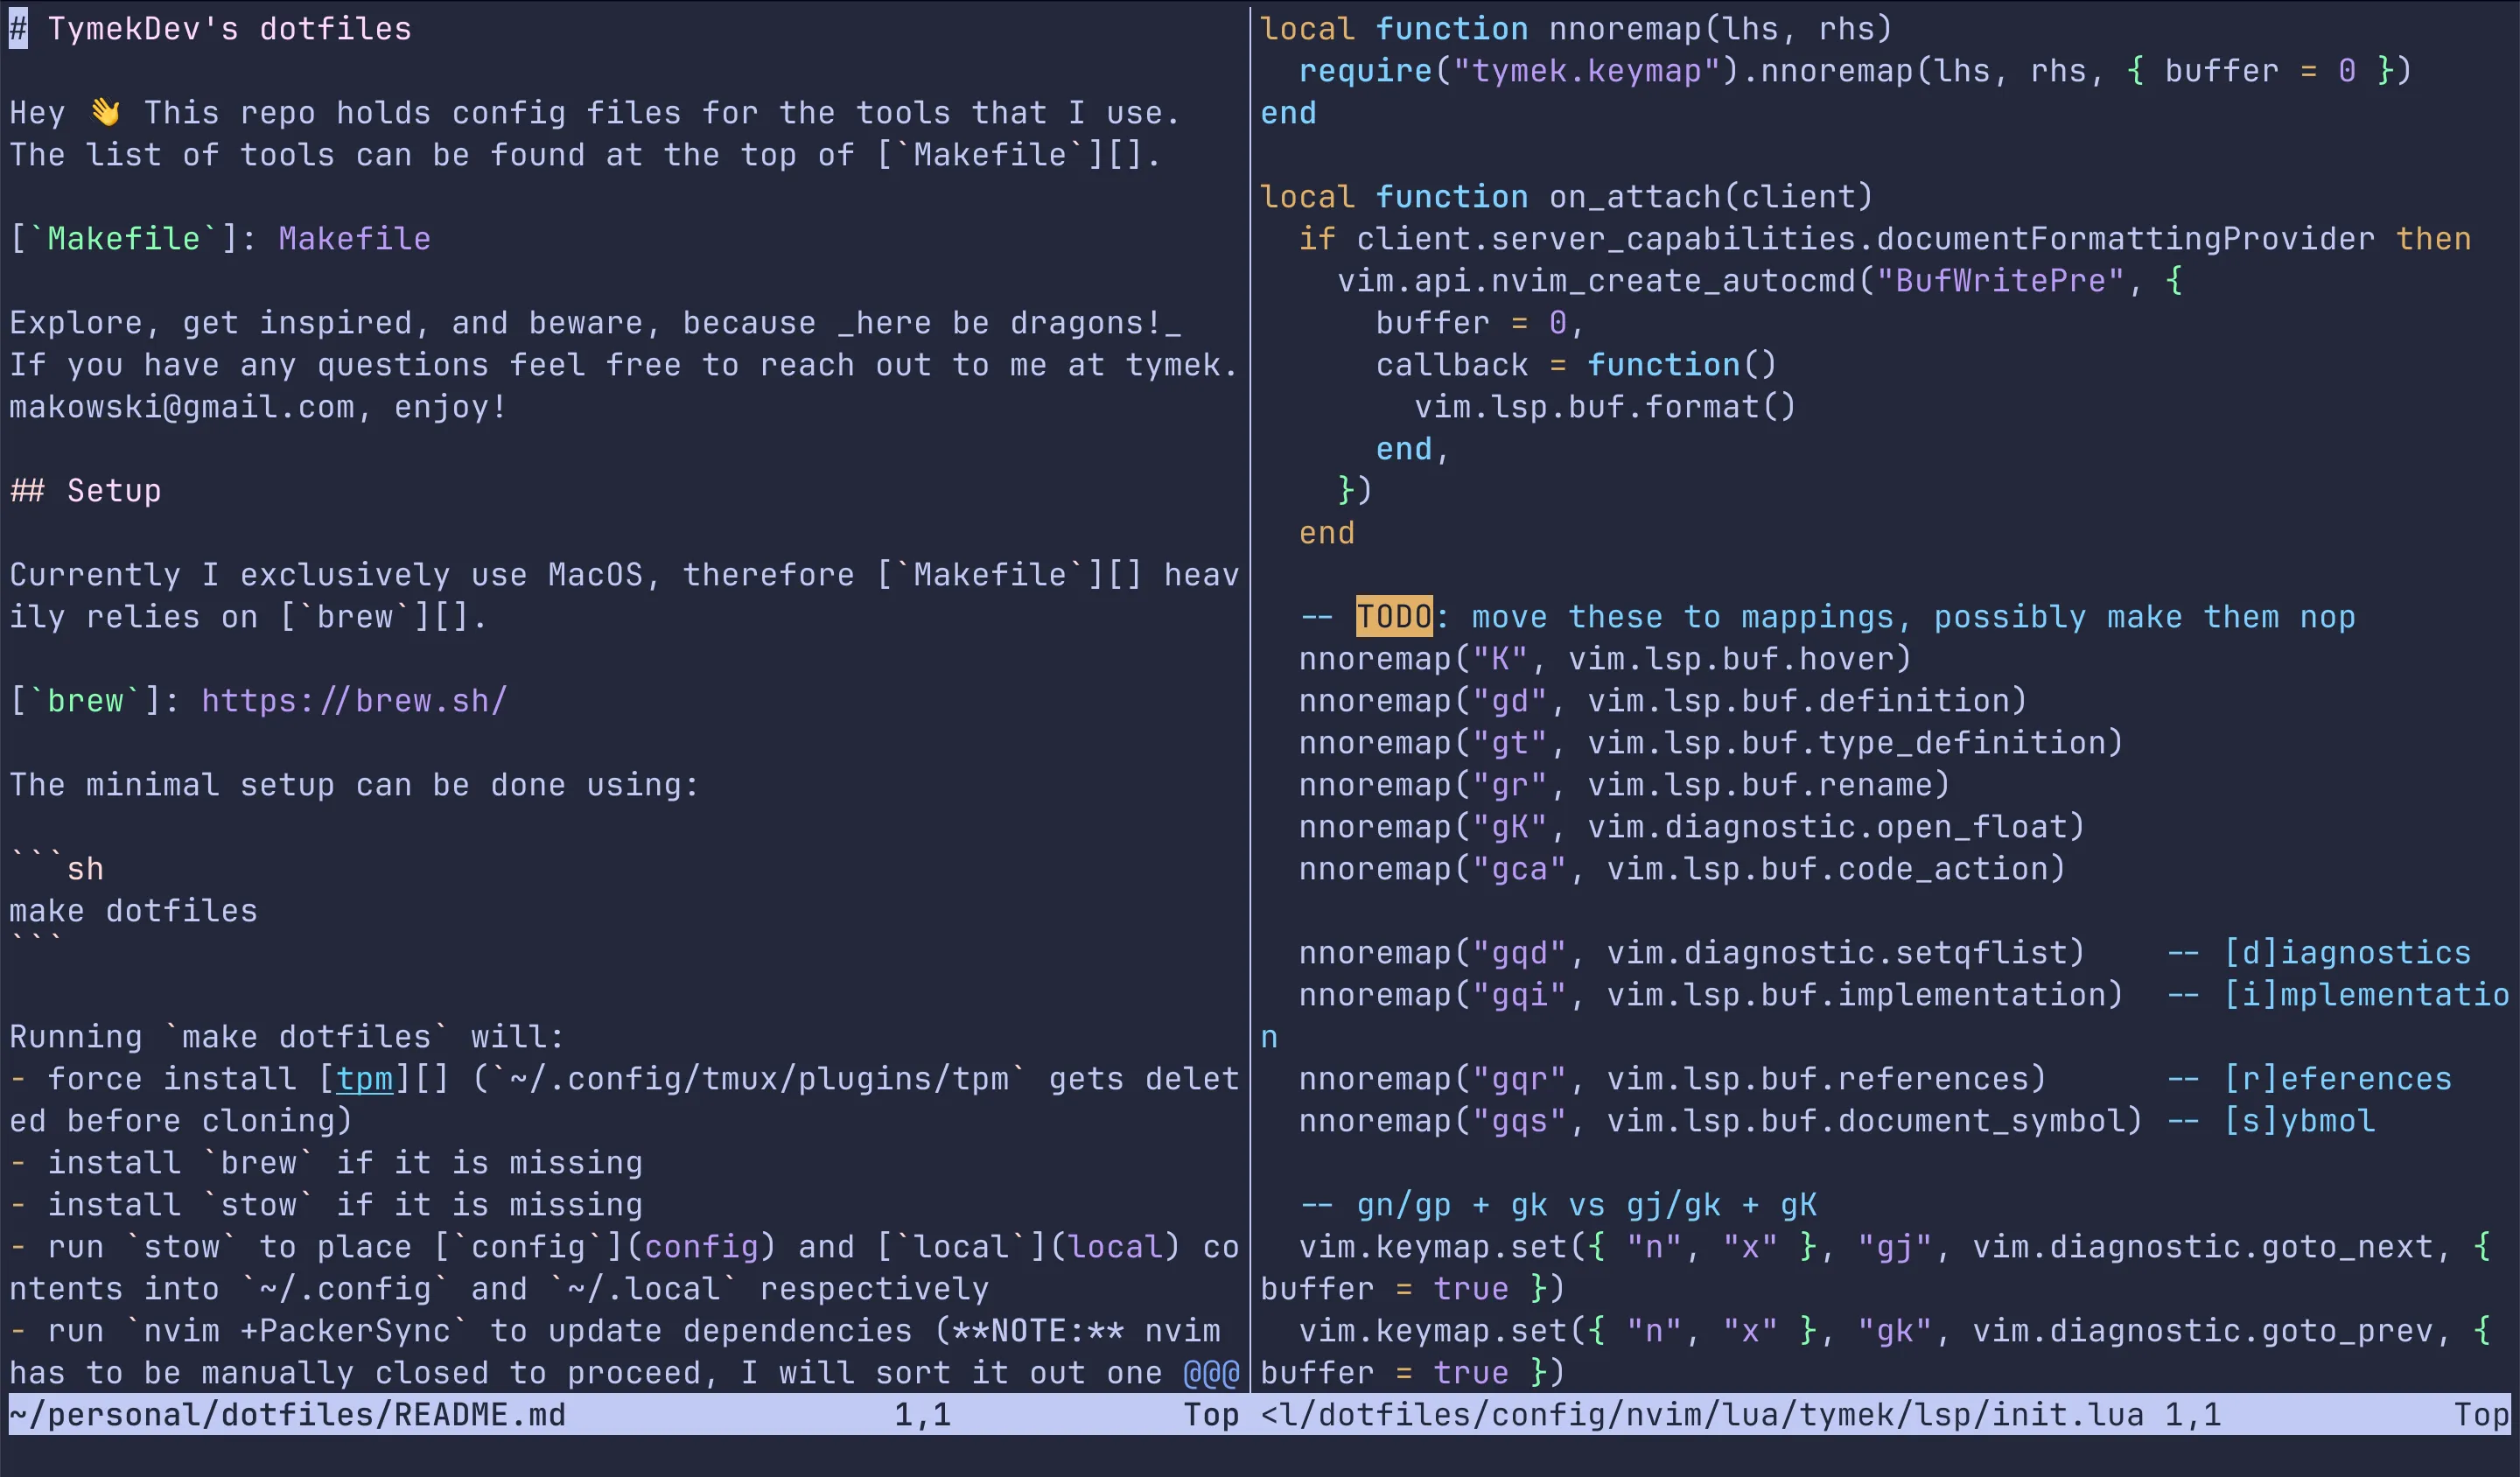
Task: Click the lsp/init.lua status line path
Action: pyautogui.click(x=1702, y=1414)
